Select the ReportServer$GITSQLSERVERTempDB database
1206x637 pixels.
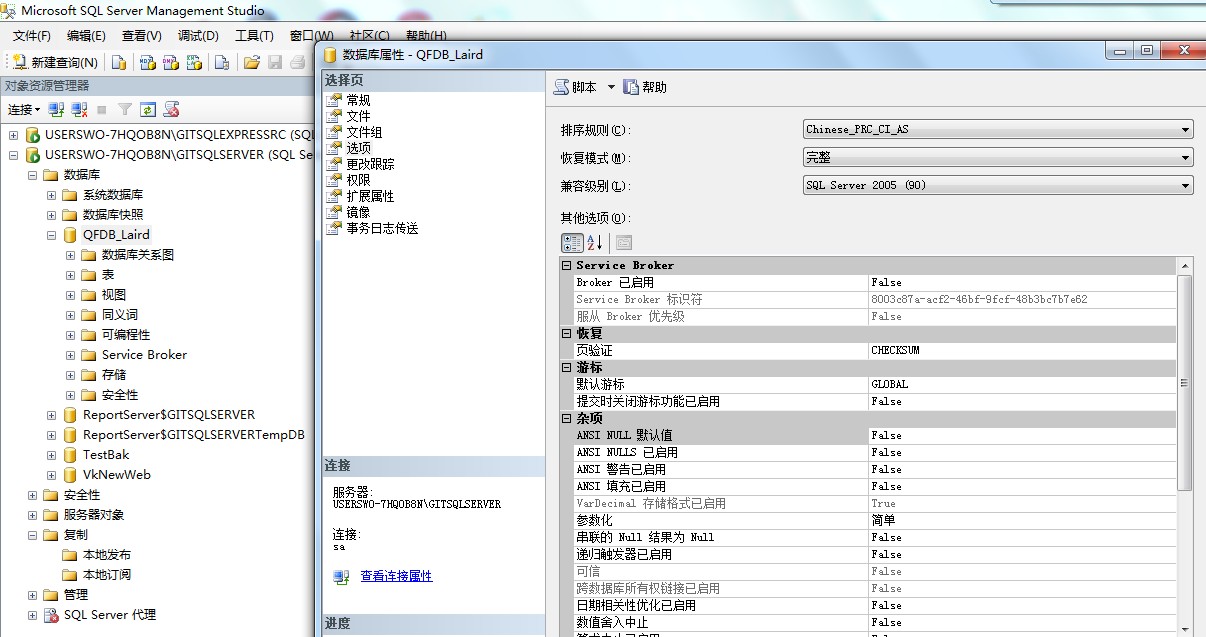(194, 435)
